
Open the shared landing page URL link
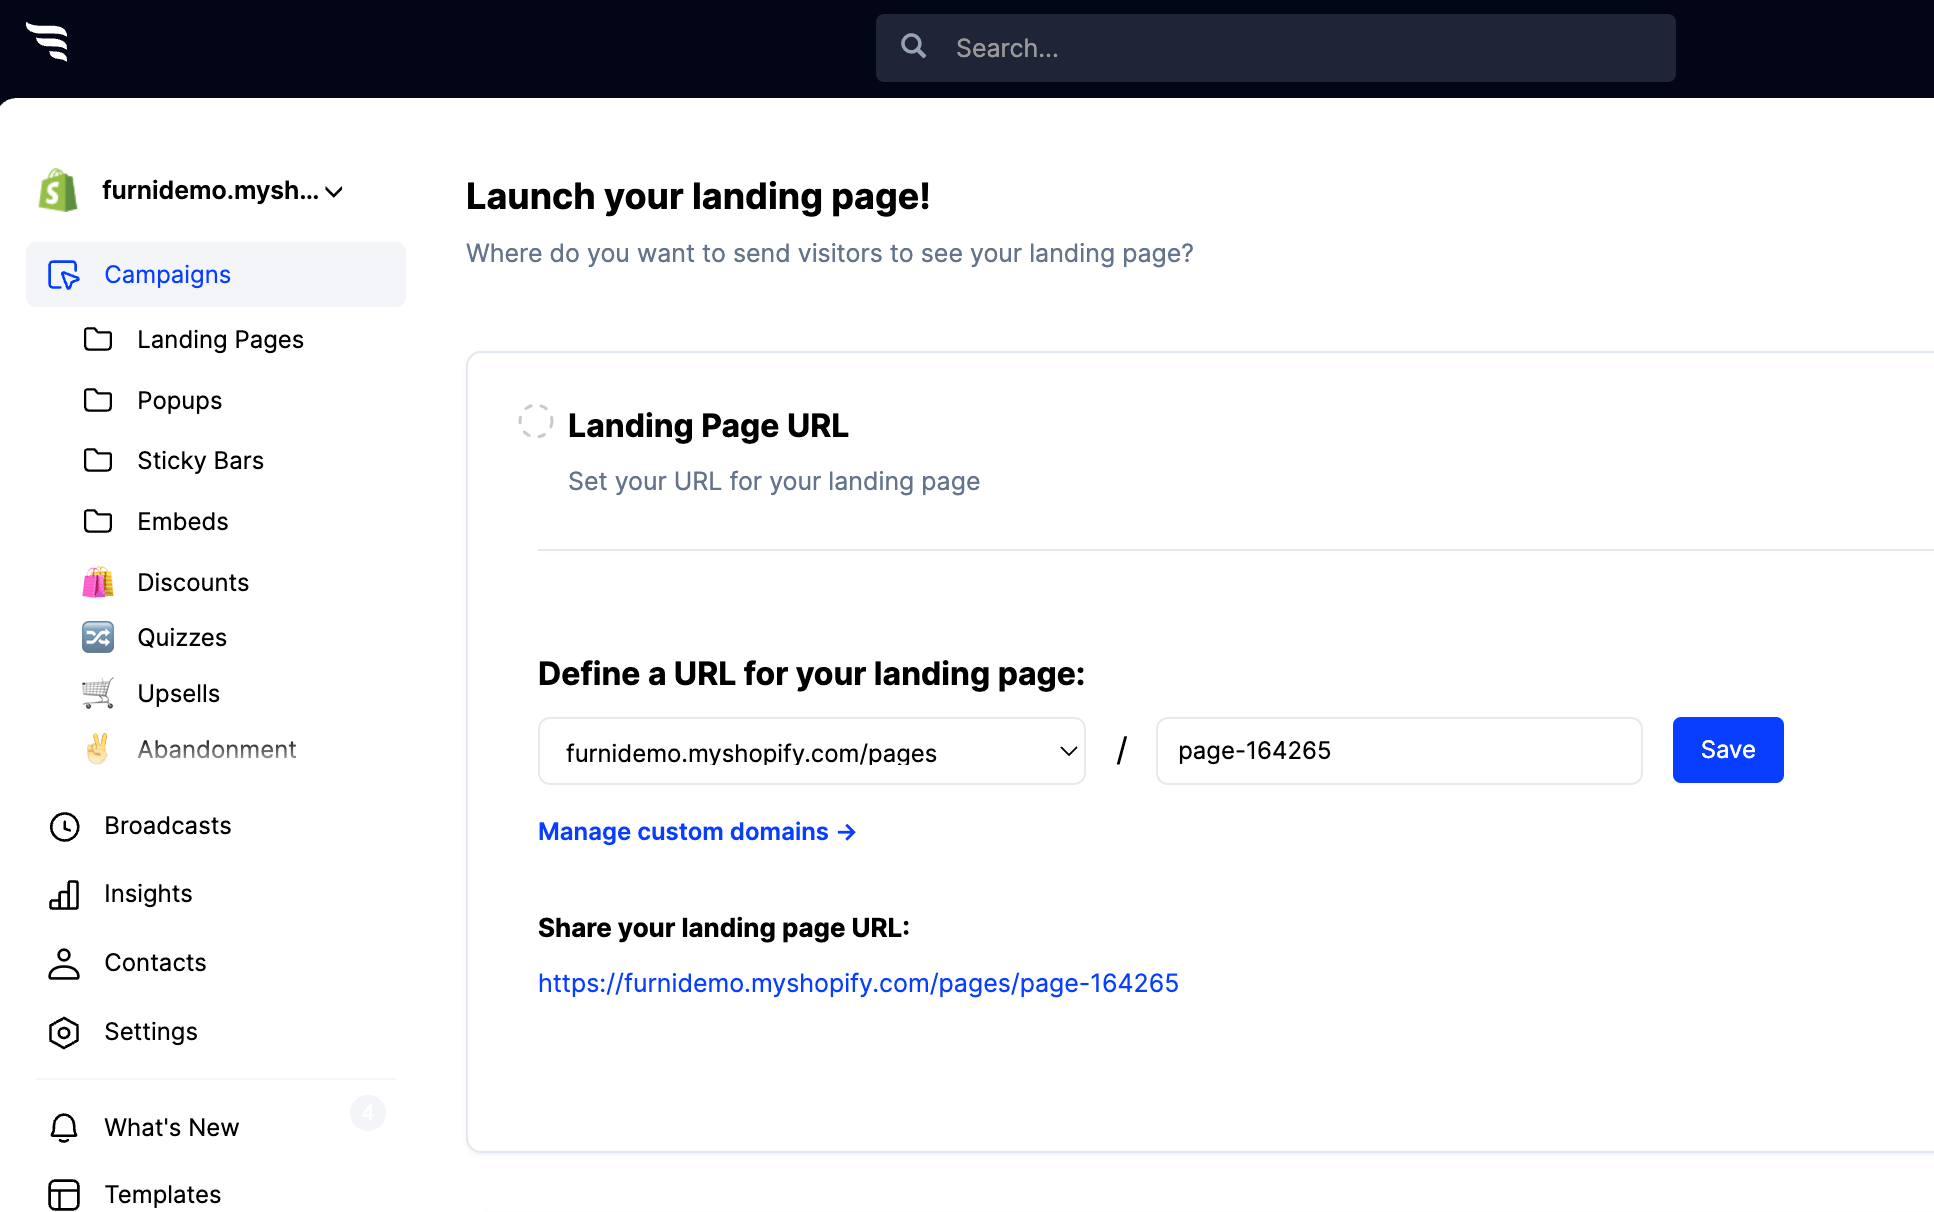click(858, 984)
